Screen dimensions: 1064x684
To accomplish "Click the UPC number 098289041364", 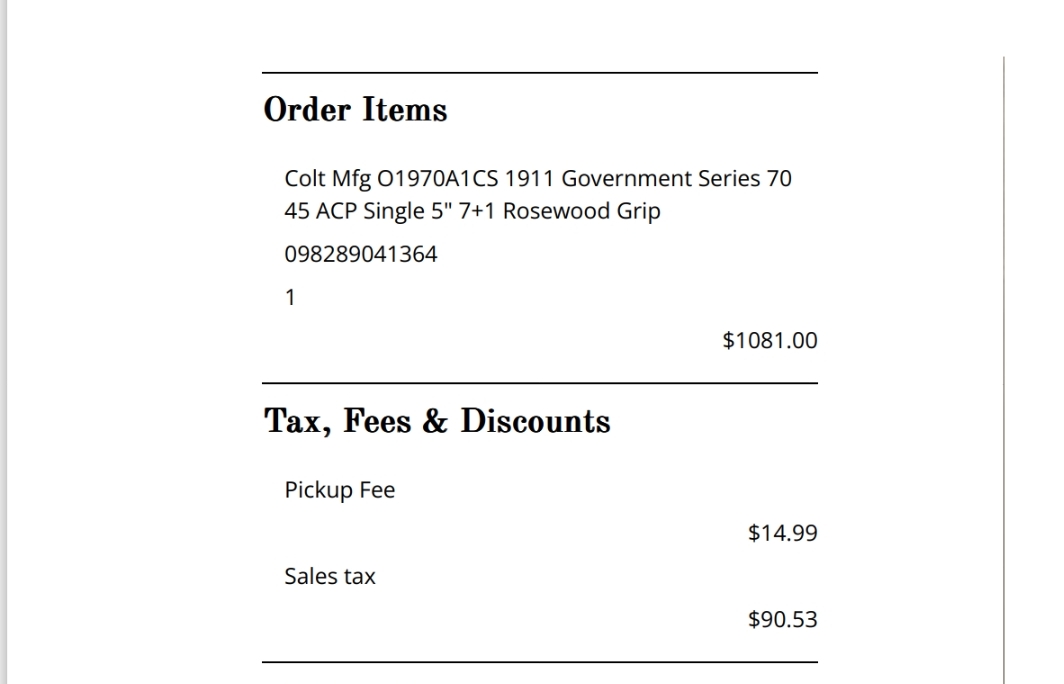I will click(361, 254).
